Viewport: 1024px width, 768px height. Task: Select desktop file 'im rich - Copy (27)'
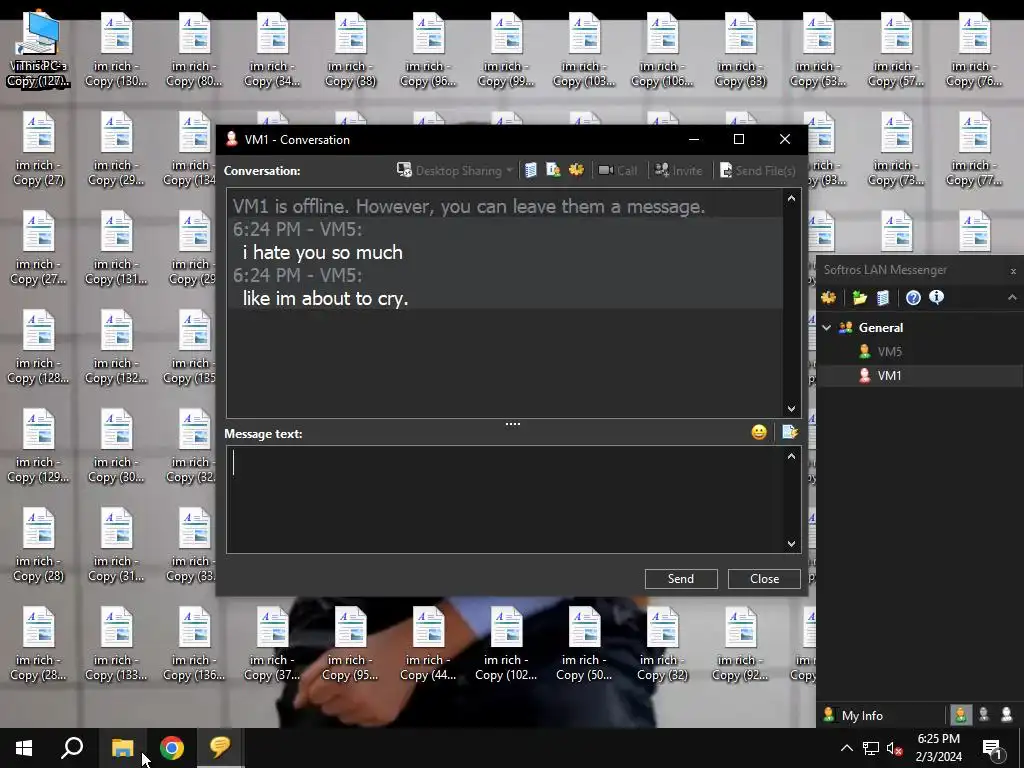coord(38,150)
